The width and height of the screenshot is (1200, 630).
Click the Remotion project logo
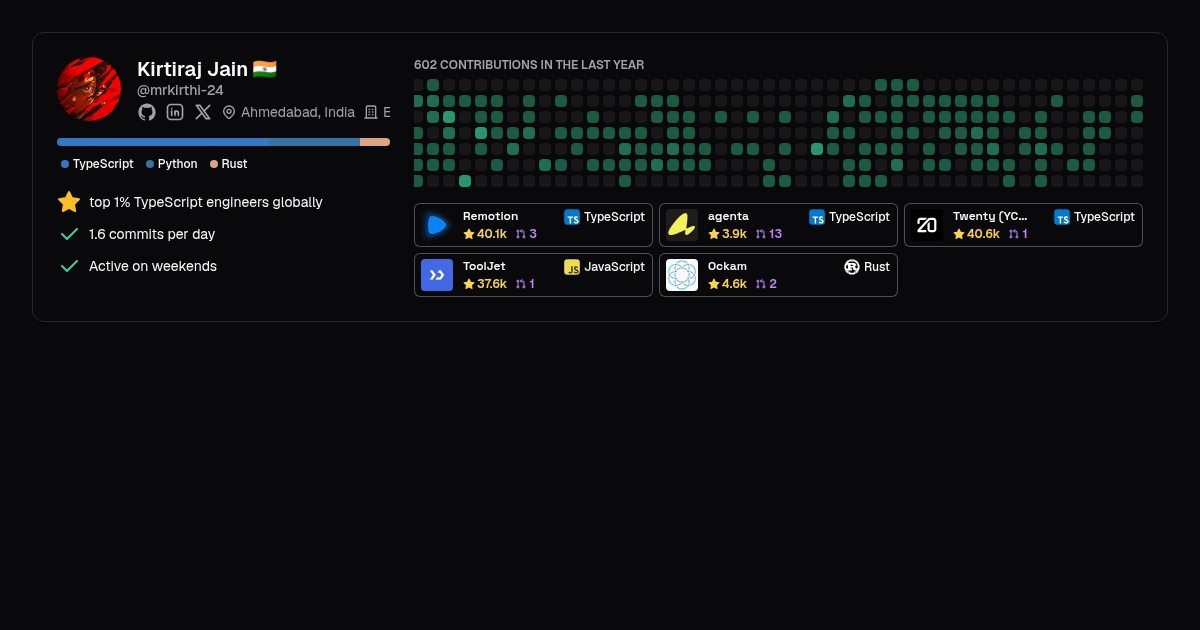[x=437, y=225]
